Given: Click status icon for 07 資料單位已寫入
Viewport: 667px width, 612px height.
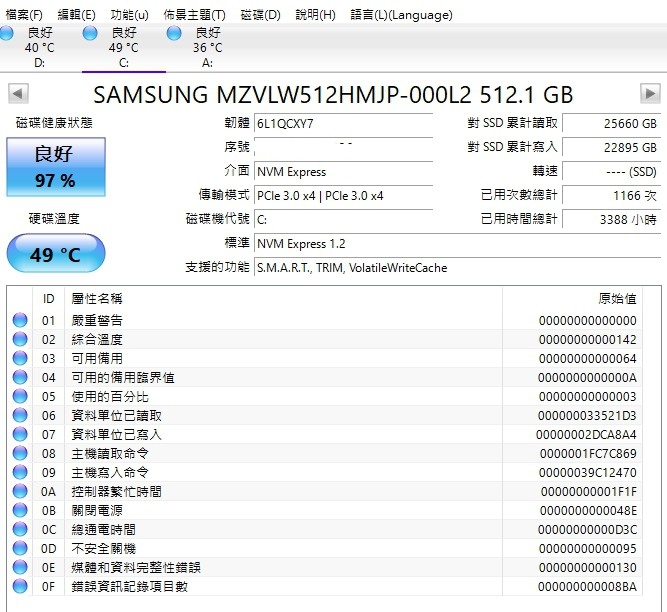Looking at the screenshot, I should click(20, 434).
